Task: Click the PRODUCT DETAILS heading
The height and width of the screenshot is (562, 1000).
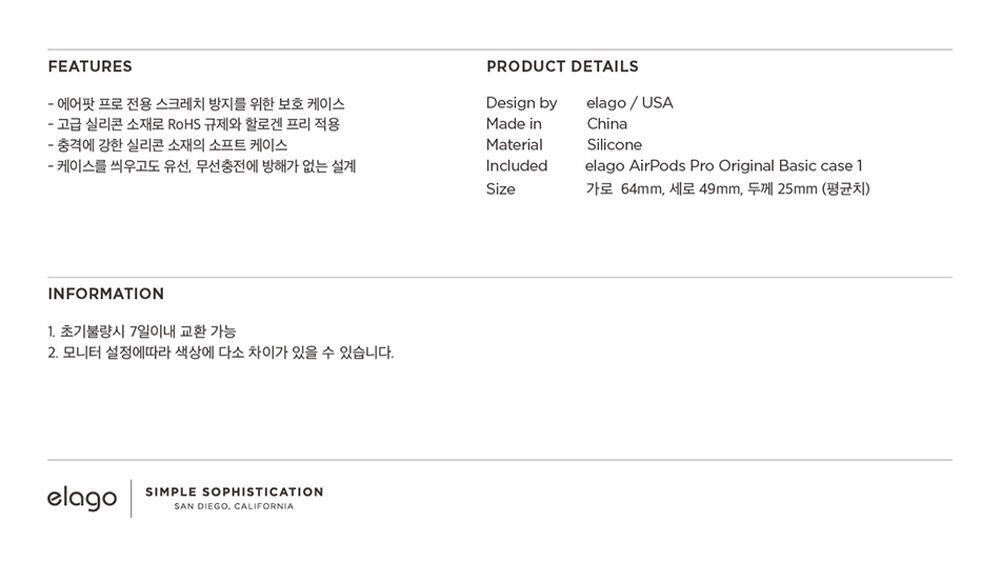Action: pyautogui.click(x=562, y=66)
